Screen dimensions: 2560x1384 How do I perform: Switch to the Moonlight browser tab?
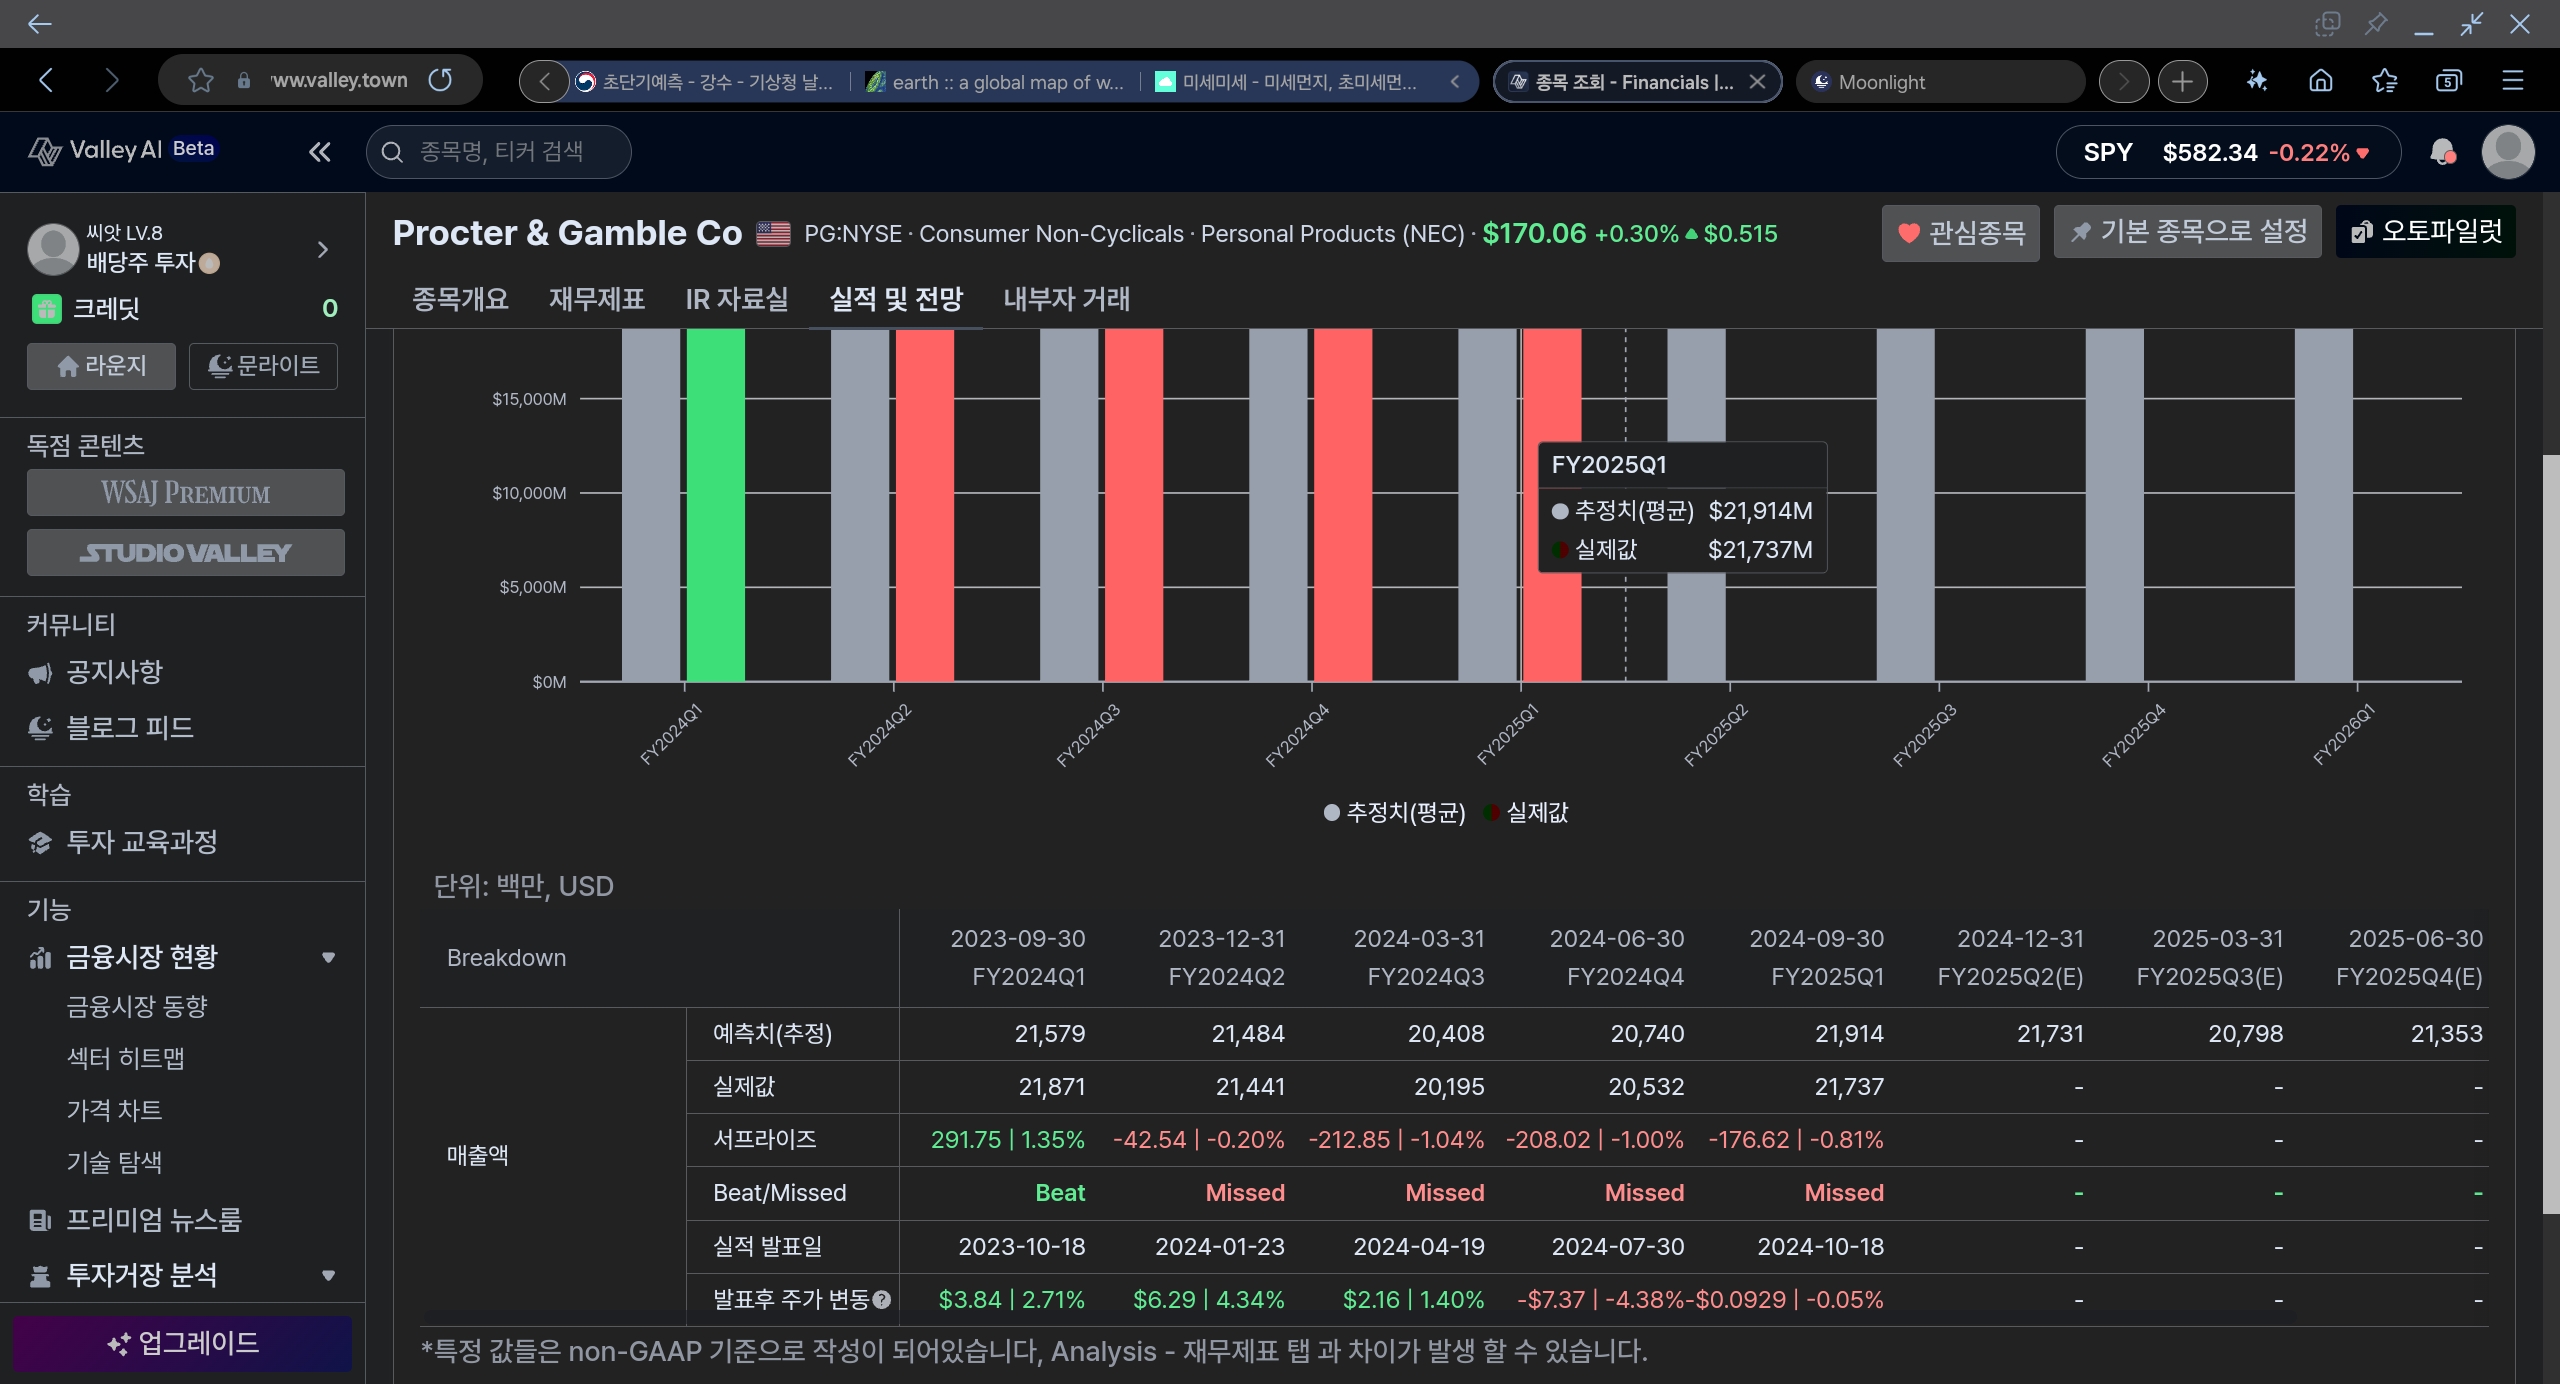(1940, 82)
